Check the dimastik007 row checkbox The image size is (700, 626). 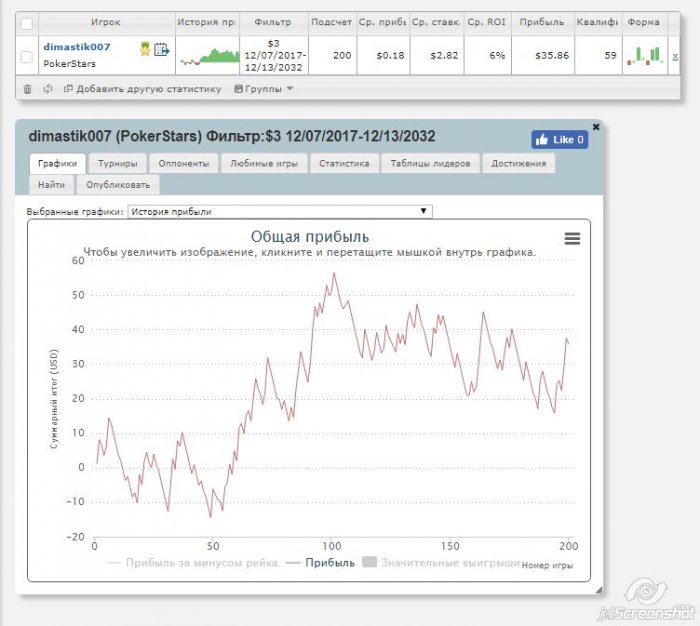pos(27,57)
